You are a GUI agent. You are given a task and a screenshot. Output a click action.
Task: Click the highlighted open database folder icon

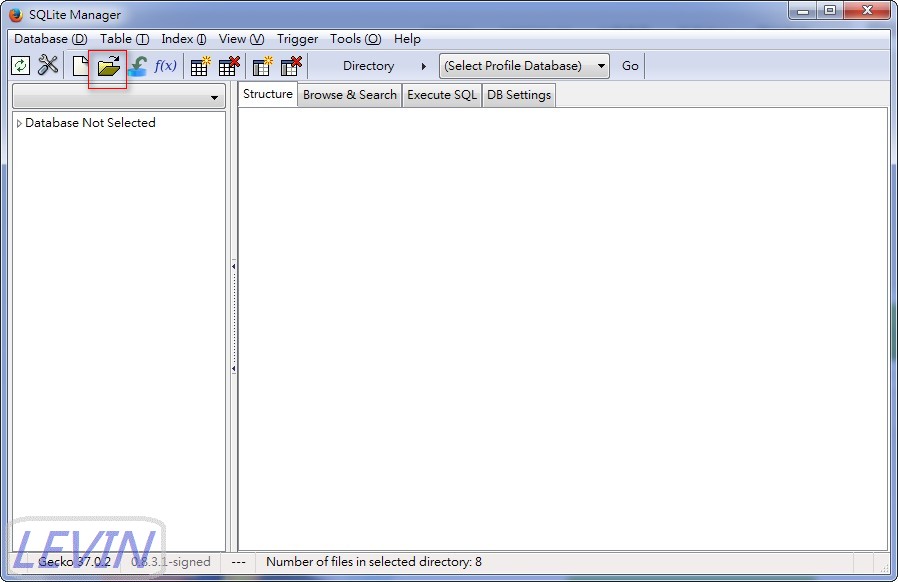pos(108,65)
